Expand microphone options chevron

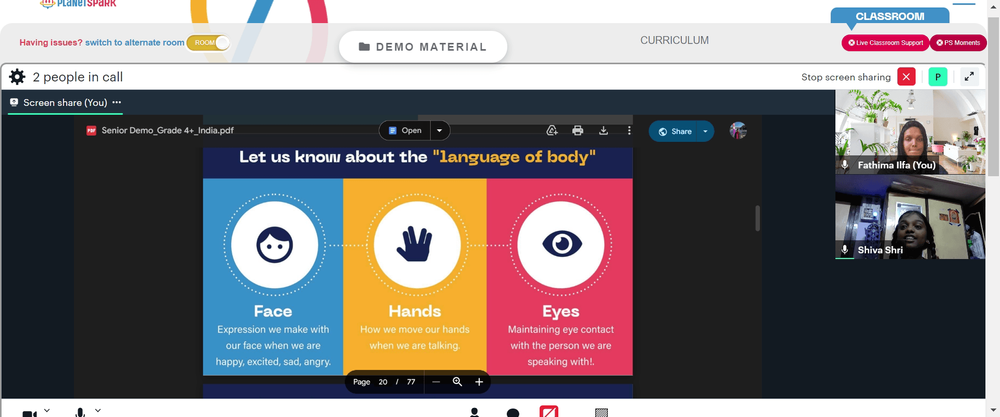tap(98, 410)
